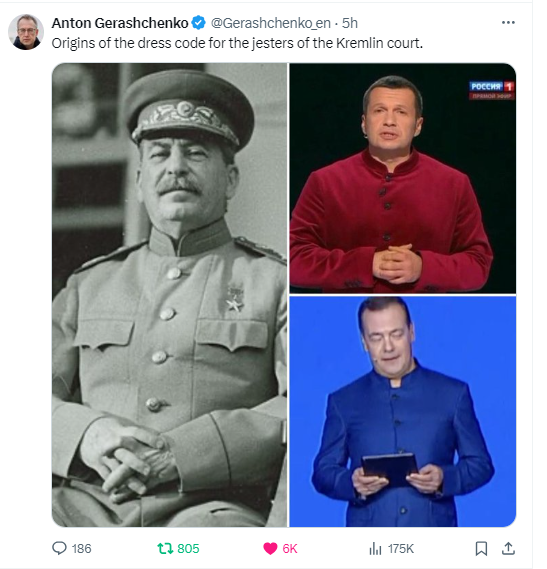Click the green retweet icon
The height and width of the screenshot is (569, 547).
(x=165, y=548)
